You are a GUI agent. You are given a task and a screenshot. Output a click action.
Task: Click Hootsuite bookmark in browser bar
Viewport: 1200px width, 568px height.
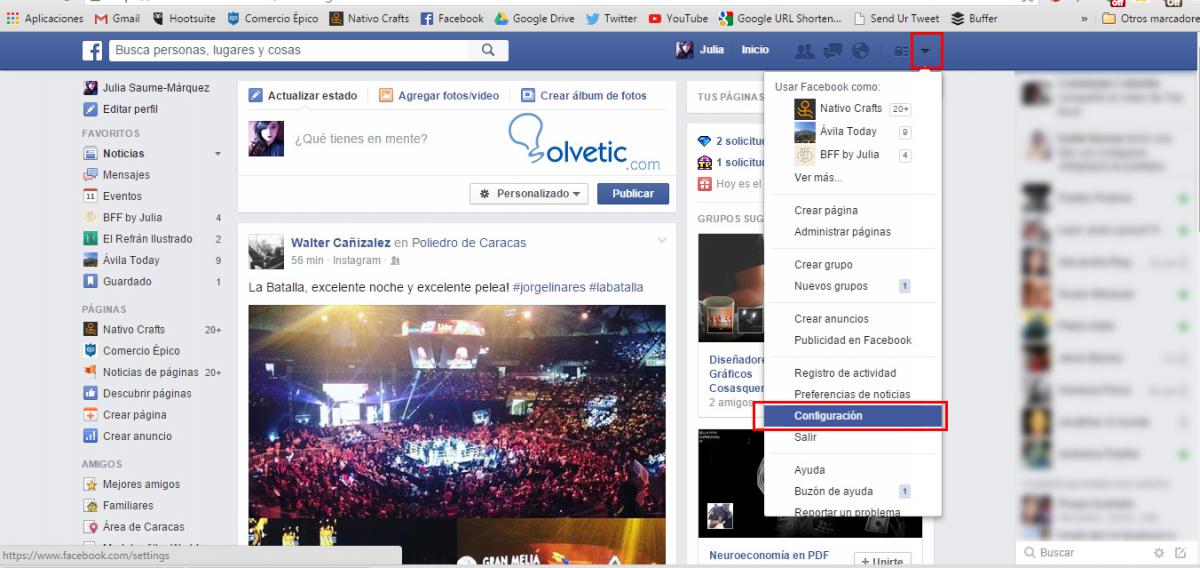point(184,18)
